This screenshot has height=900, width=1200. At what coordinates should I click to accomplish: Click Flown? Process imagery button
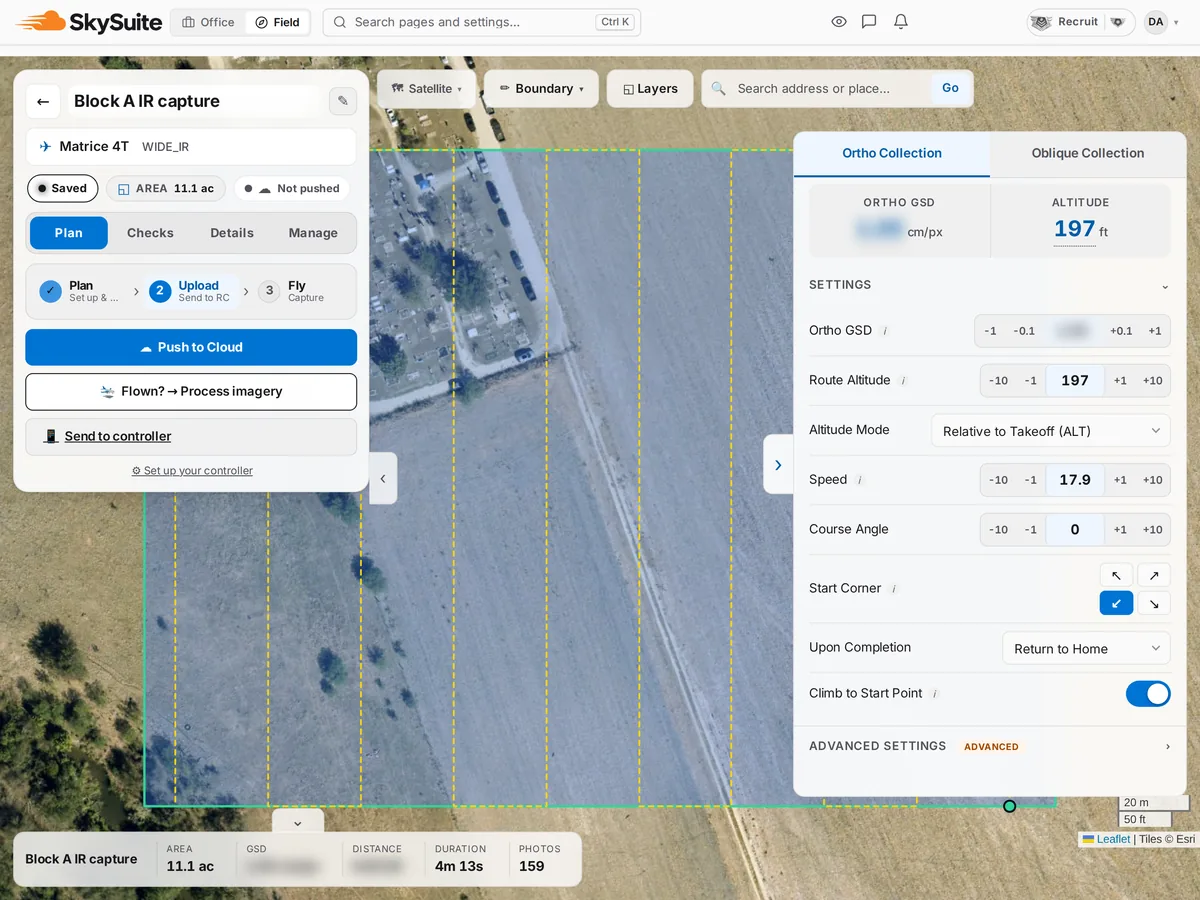point(191,392)
